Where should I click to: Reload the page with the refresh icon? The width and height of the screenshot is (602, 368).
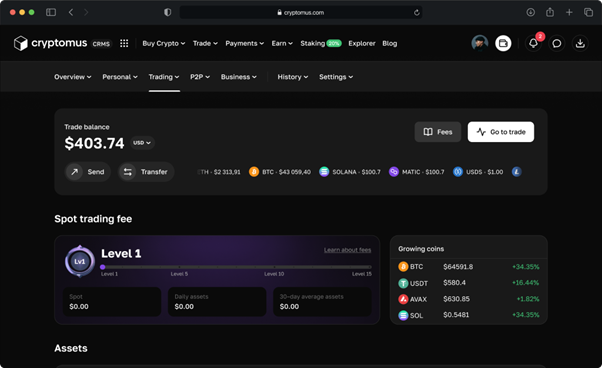point(417,13)
